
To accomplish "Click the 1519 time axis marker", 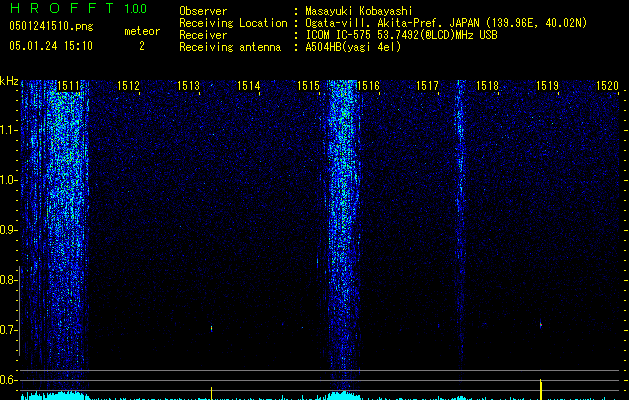I will click(x=548, y=86).
